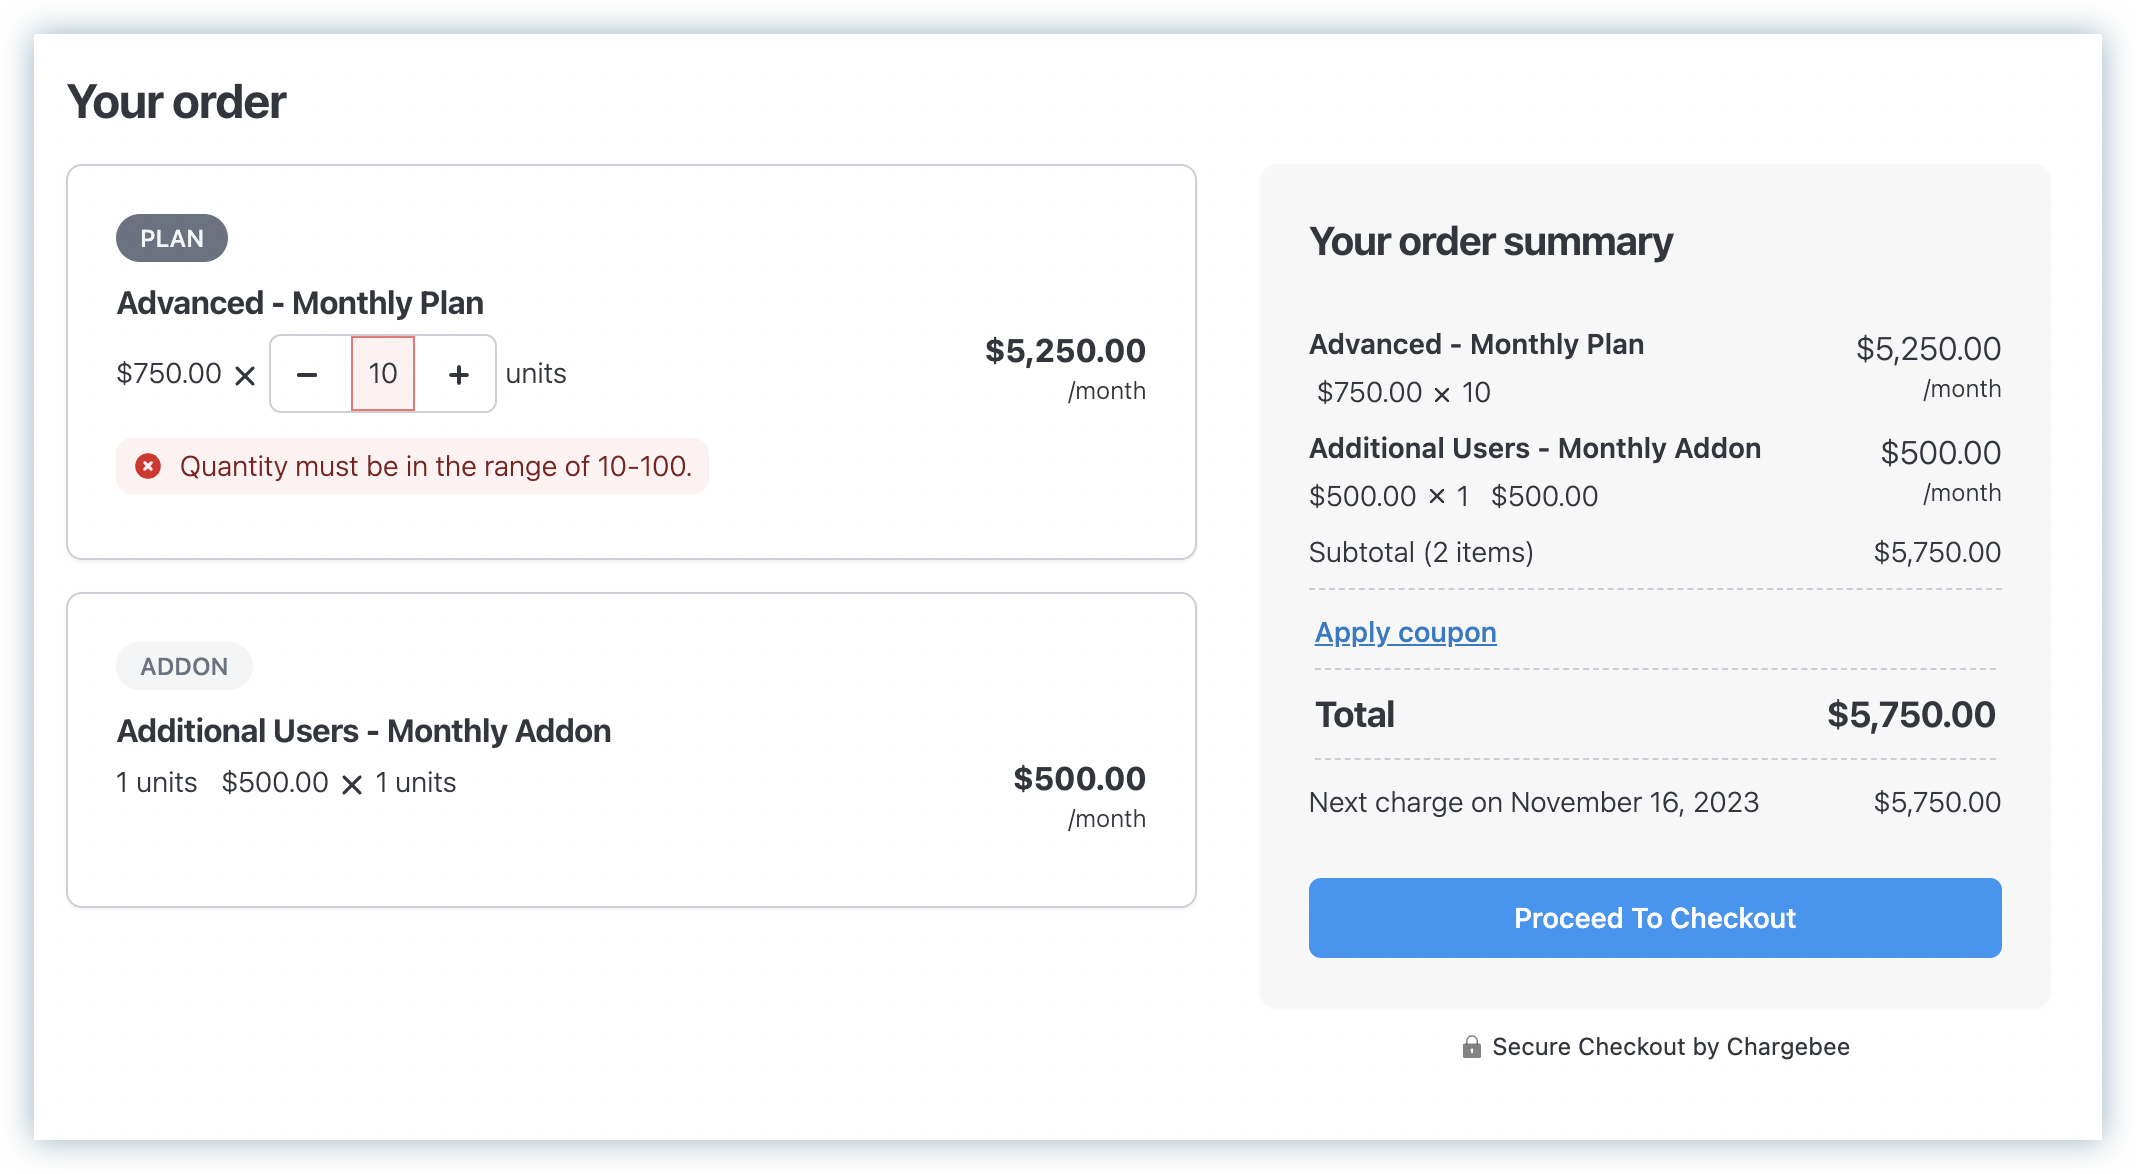The height and width of the screenshot is (1174, 2136).
Task: Click the Your order summary heading
Action: [1490, 242]
